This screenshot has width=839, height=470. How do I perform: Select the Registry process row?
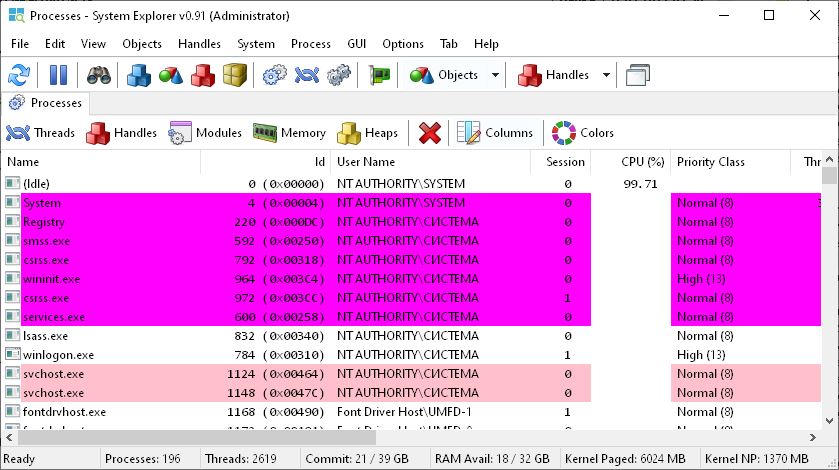tap(412, 222)
